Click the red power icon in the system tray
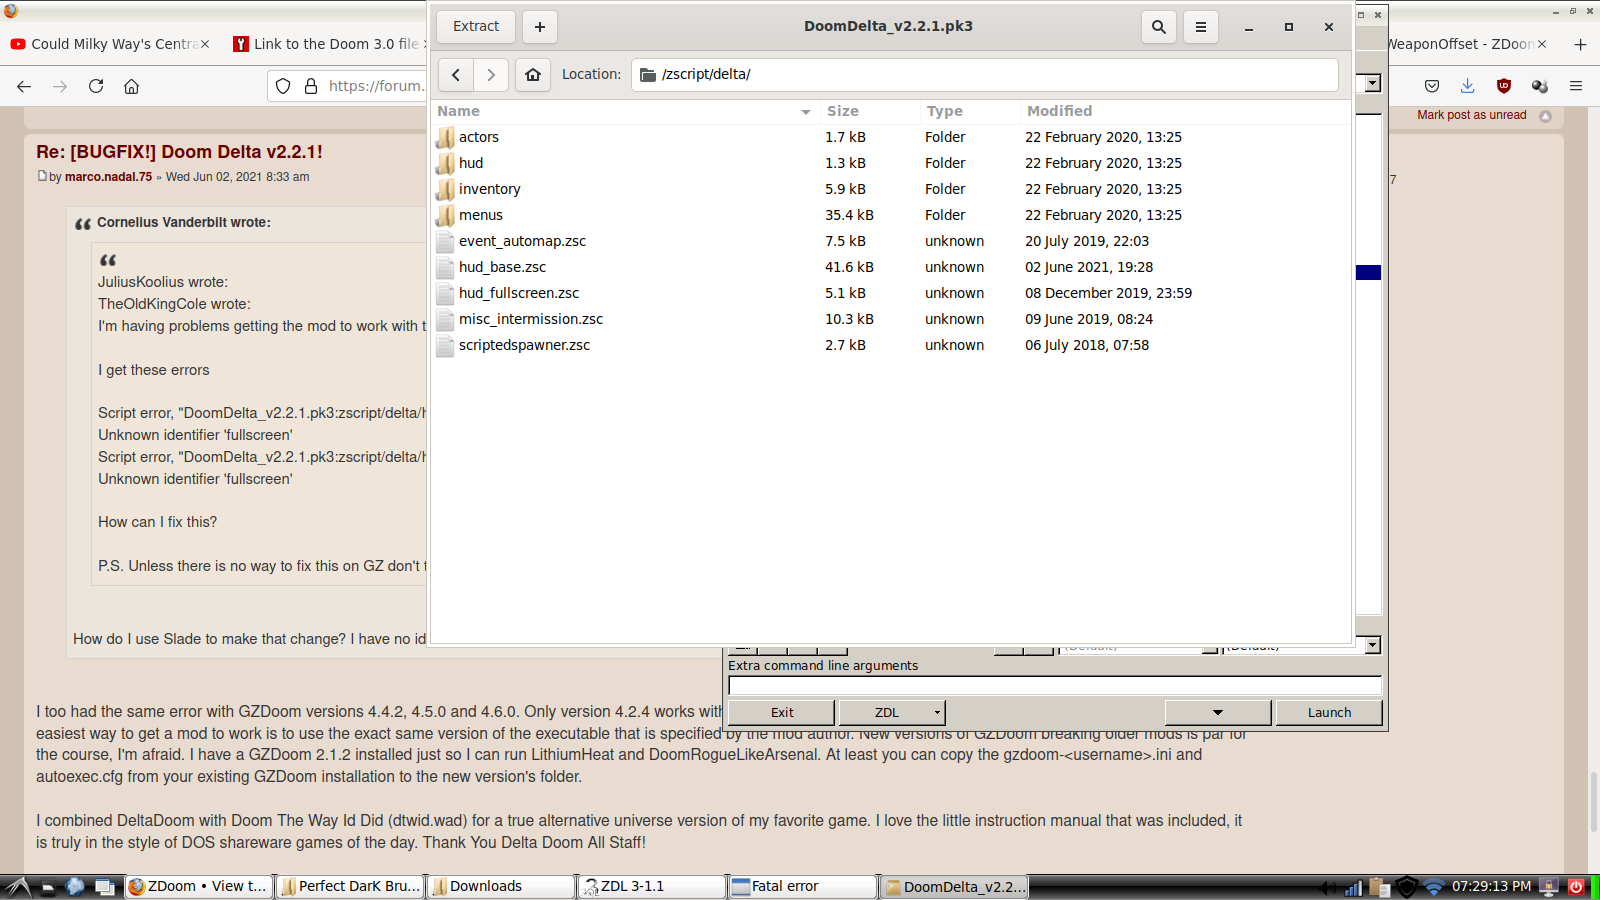1600x900 pixels. tap(1576, 886)
